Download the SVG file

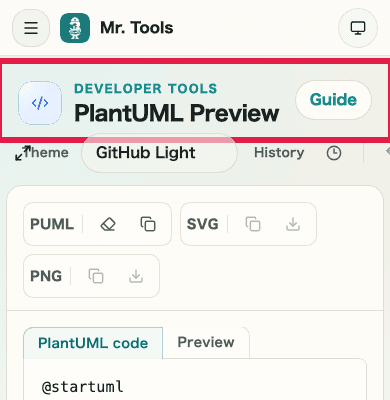(x=293, y=224)
